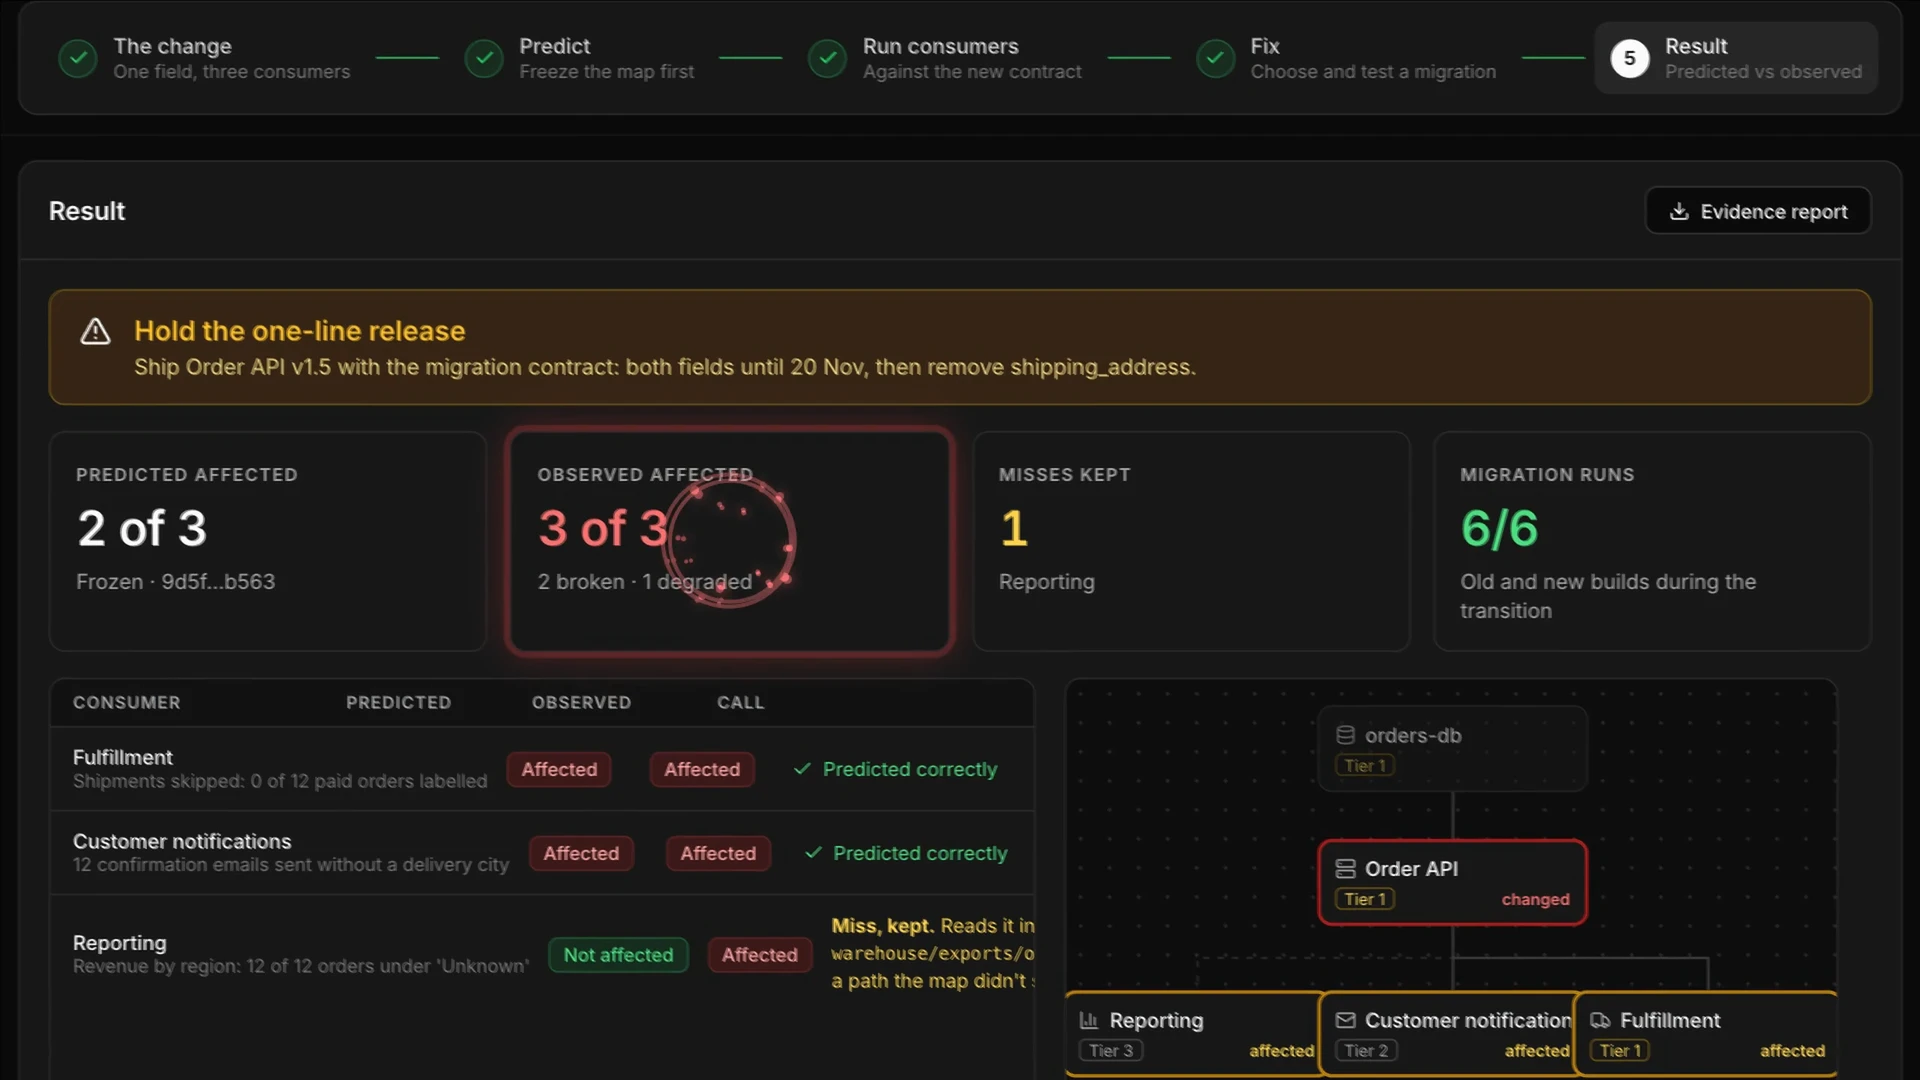Image resolution: width=1920 pixels, height=1080 pixels.
Task: Click the '6/6' migration runs value
Action: 1499,528
